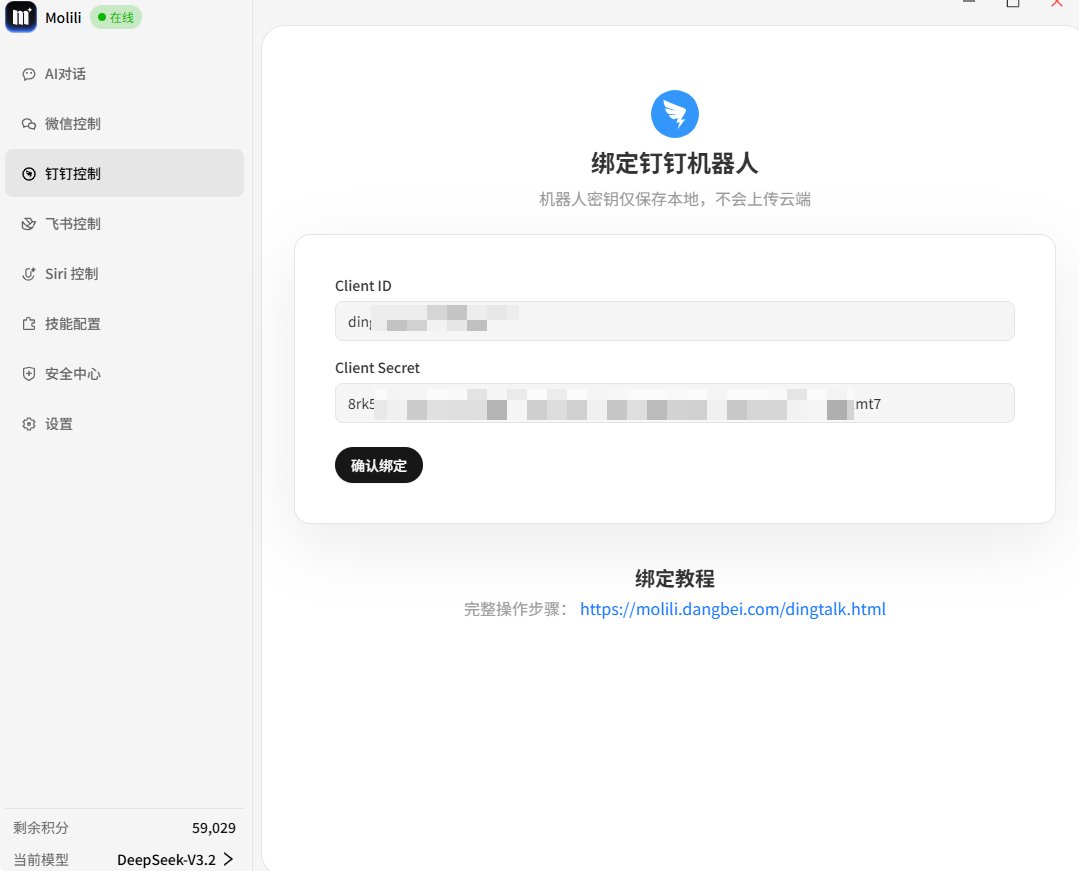Screen dimensions: 1079x871
Task: Open the AI对话 speech bubble icon
Action: (x=27, y=73)
